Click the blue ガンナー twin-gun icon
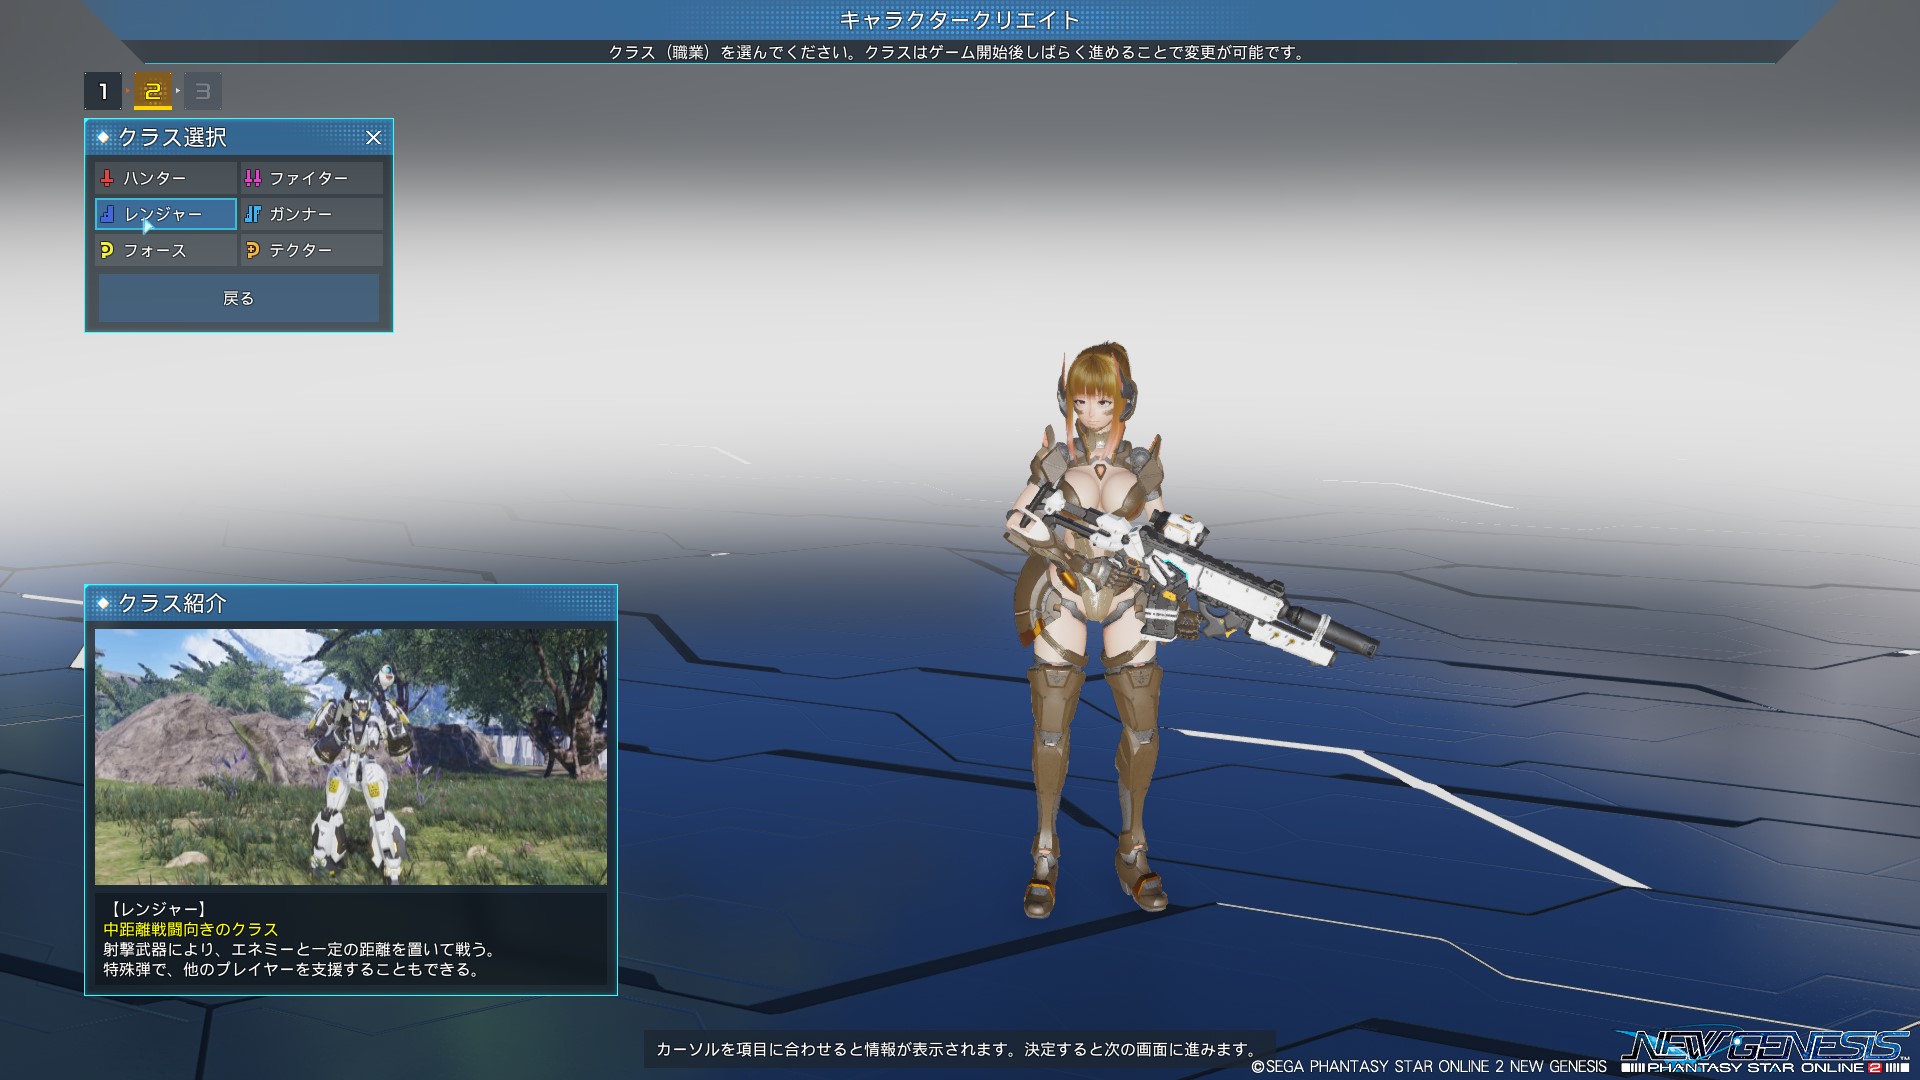Image resolution: width=1920 pixels, height=1080 pixels. pos(253,214)
